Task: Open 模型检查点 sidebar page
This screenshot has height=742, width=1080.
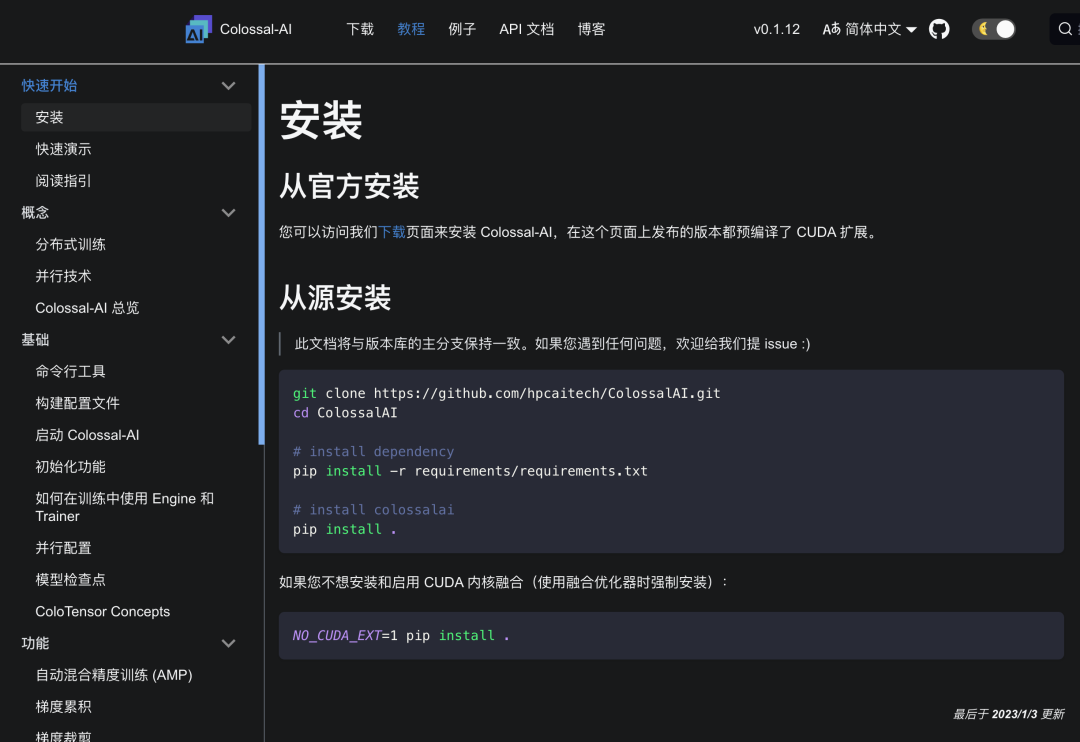Action: tap(70, 579)
